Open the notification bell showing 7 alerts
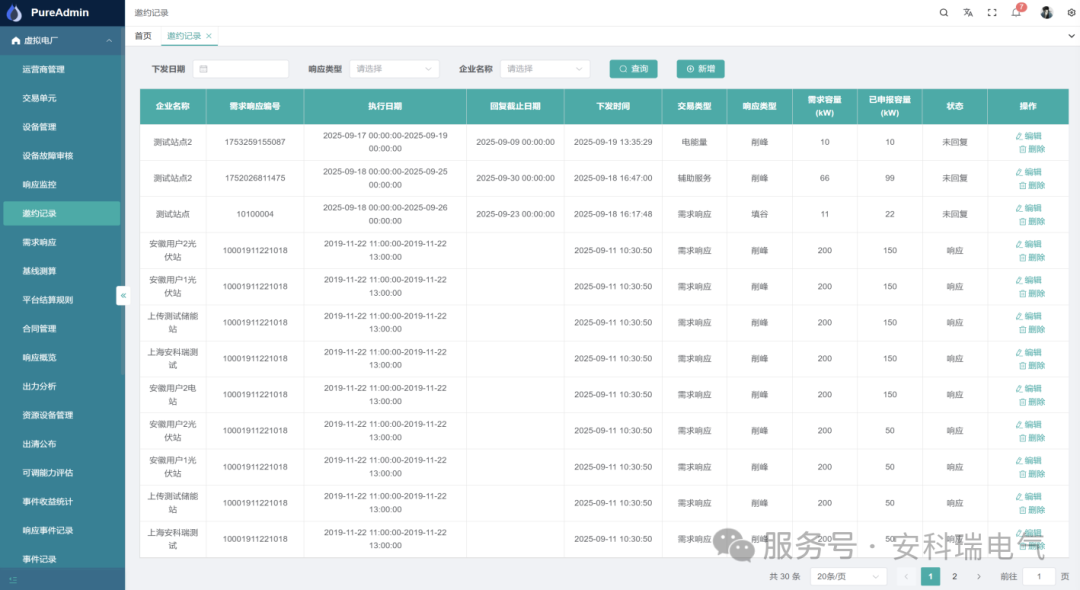1080x590 pixels. pyautogui.click(x=1016, y=13)
